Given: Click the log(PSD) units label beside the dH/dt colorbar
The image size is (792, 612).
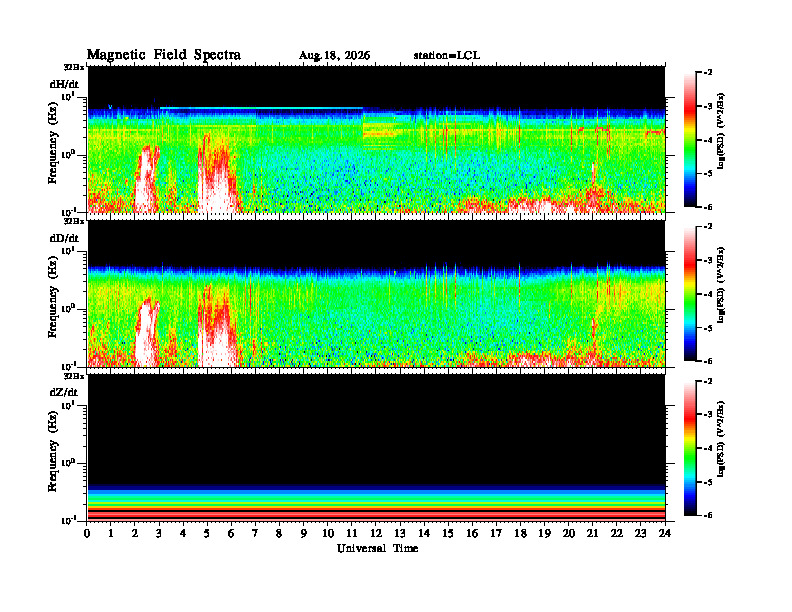Looking at the screenshot, I should pos(721,131).
